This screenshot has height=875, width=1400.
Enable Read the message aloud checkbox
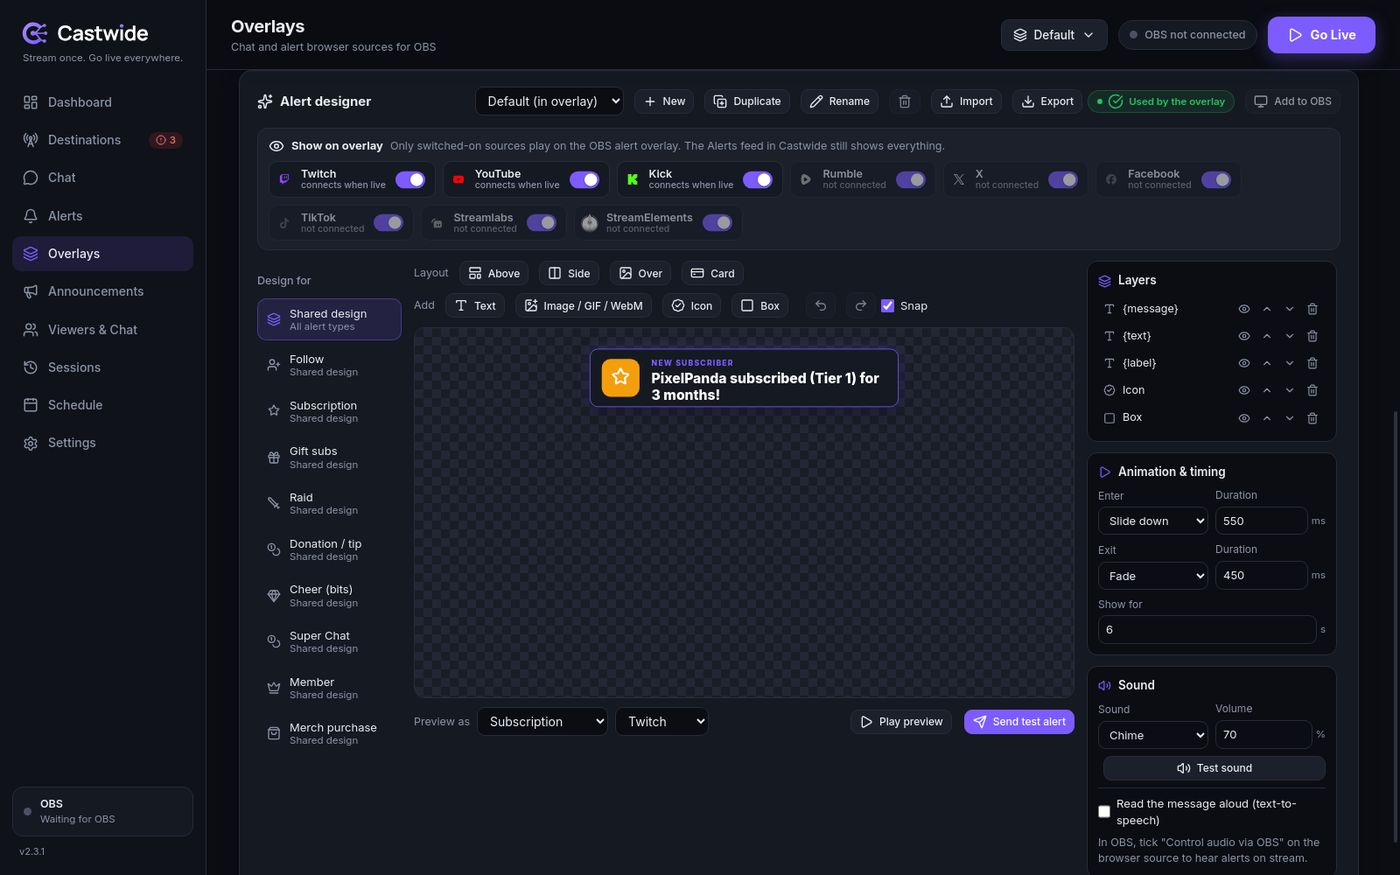1104,812
